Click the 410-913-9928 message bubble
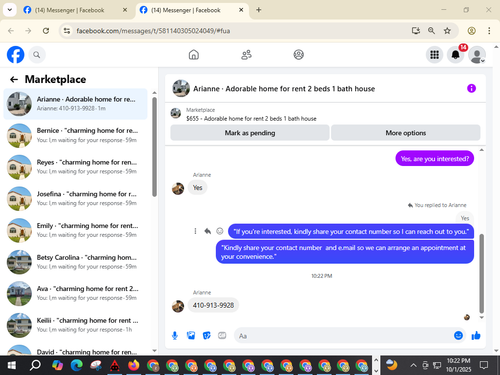This screenshot has height=375, width=500. click(213, 305)
